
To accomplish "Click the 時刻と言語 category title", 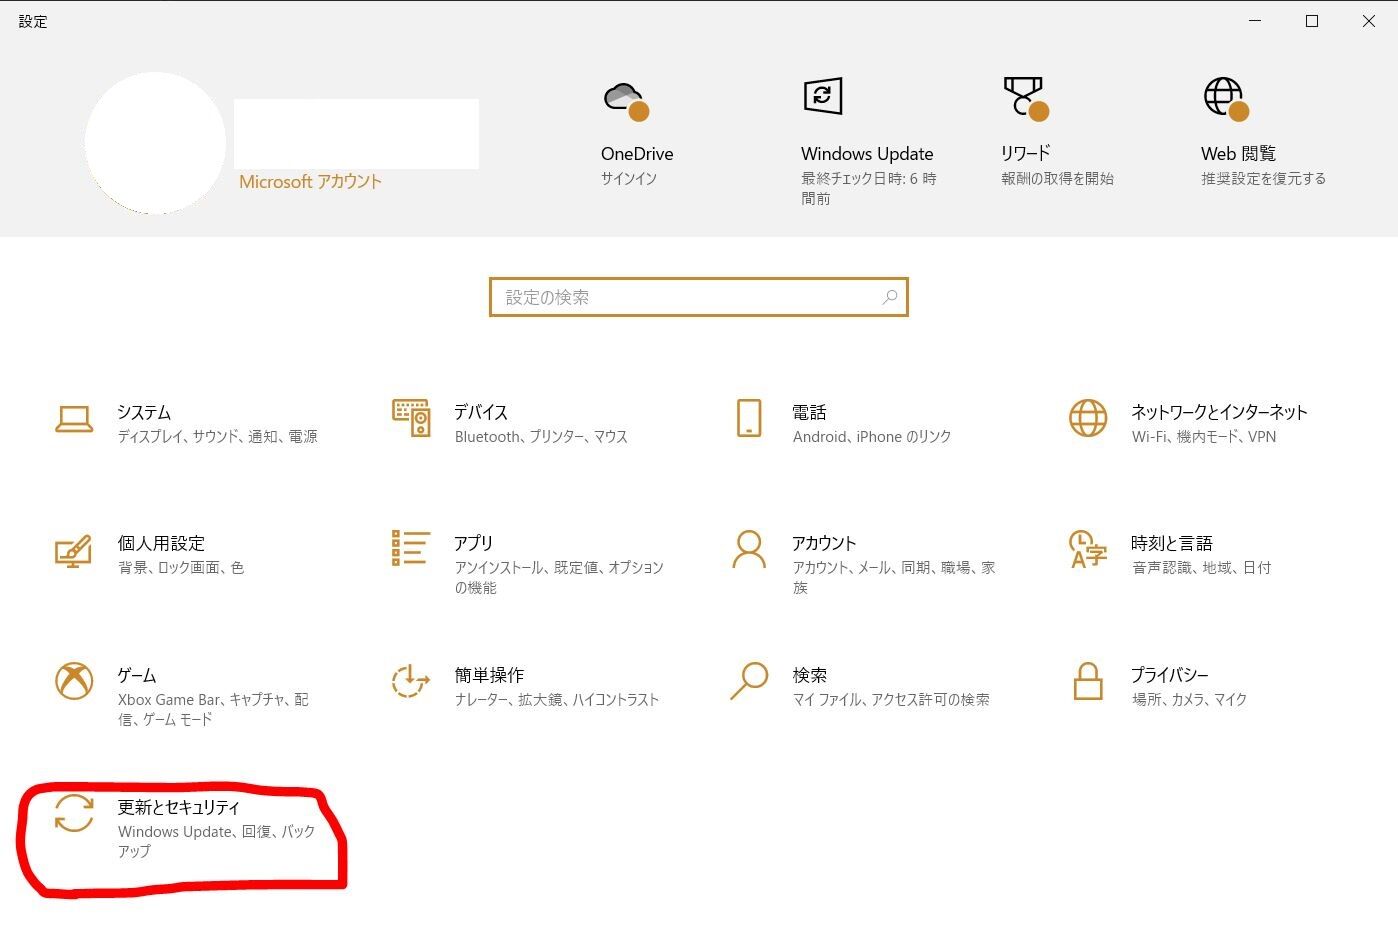I will pos(1172,543).
